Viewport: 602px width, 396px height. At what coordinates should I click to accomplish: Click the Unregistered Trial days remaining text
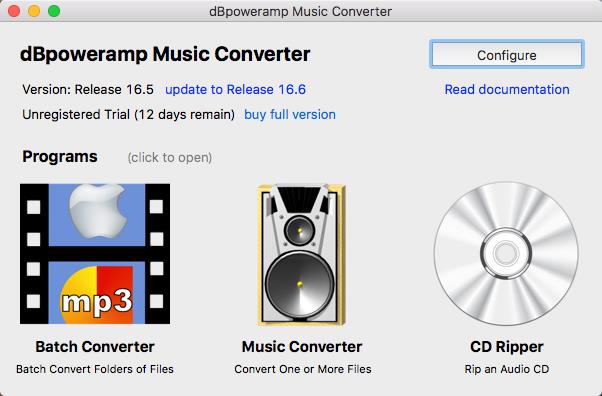click(x=129, y=114)
